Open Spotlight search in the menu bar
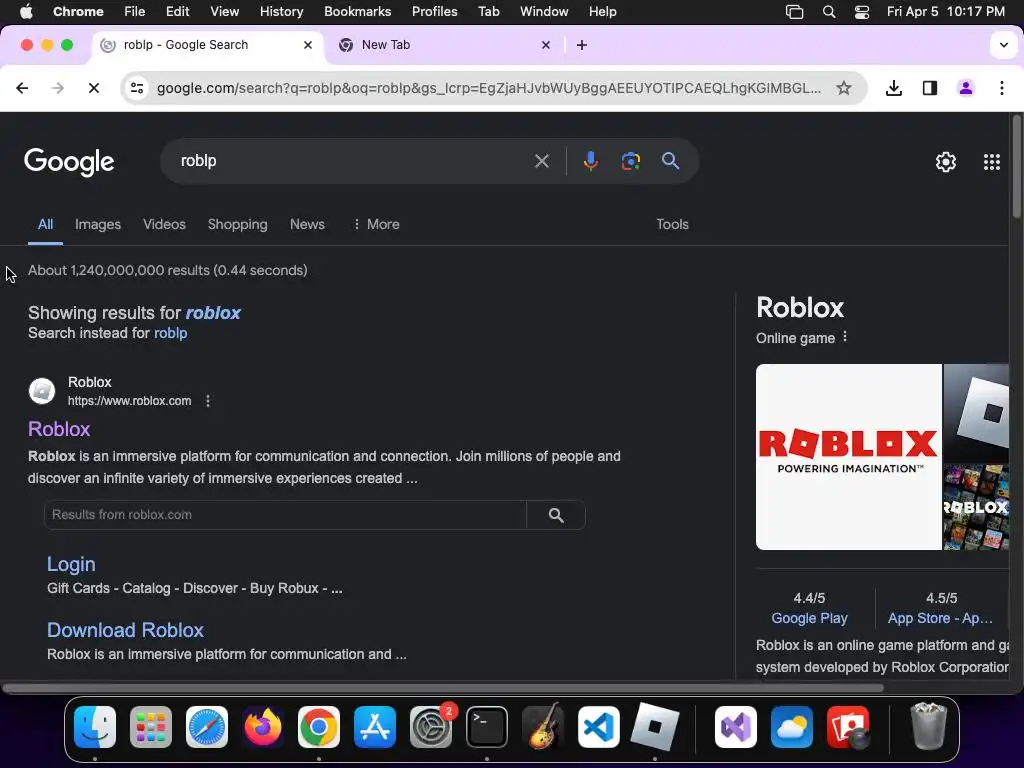 point(829,12)
